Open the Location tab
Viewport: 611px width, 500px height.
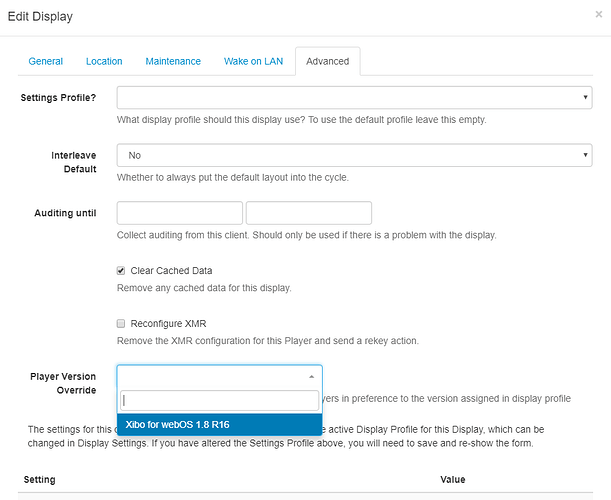104,61
